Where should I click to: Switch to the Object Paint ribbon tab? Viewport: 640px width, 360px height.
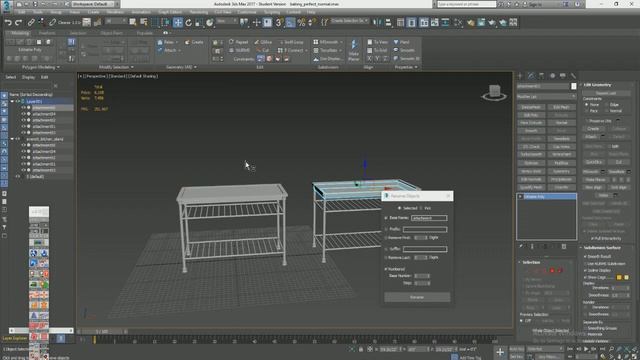click(x=111, y=33)
